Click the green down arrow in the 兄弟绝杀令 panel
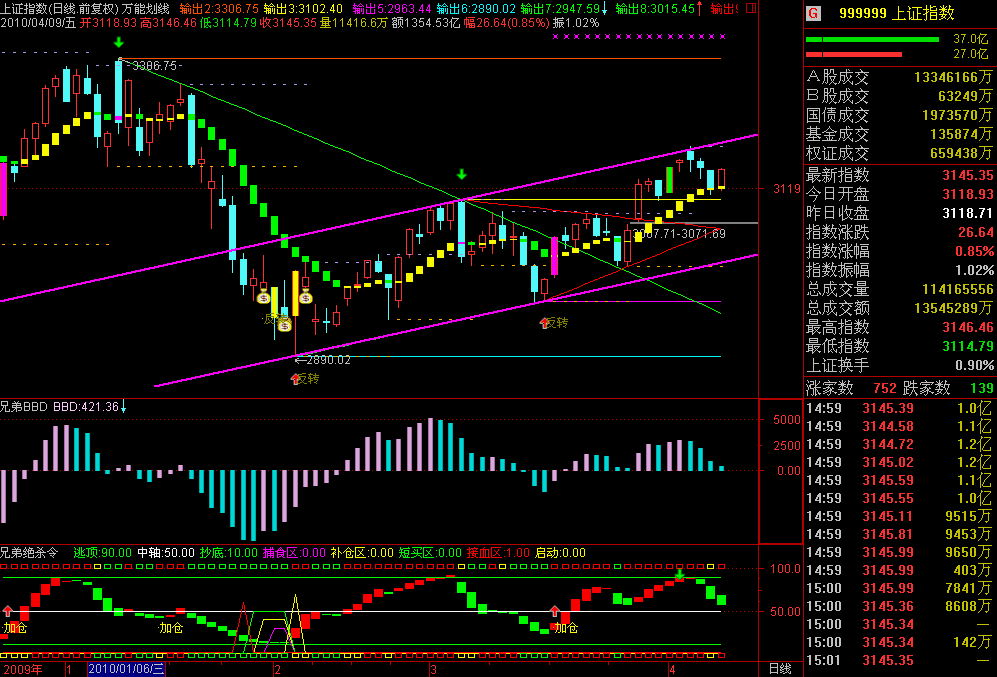Screen dimensions: 997x677 coord(680,575)
